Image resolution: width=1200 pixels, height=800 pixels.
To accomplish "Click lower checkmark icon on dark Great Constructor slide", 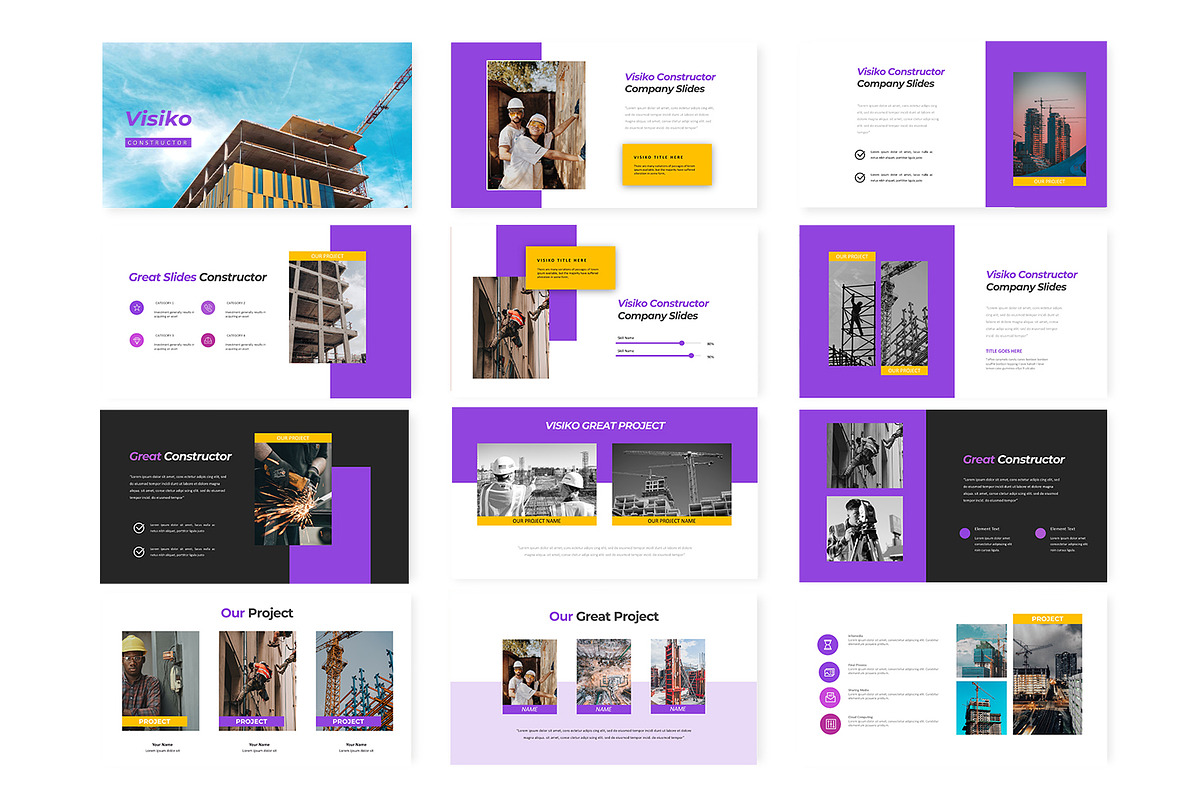I will click(x=138, y=551).
